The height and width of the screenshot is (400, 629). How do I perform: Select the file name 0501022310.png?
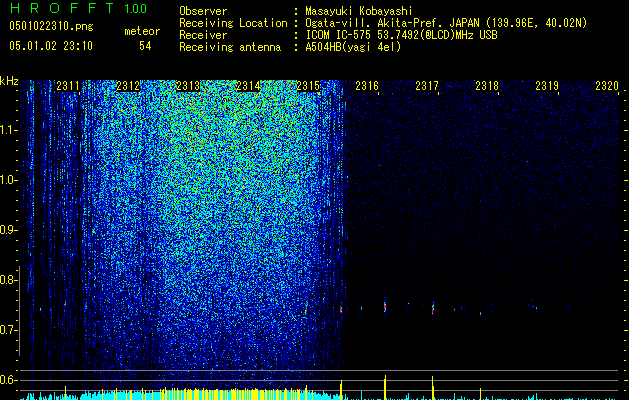[x=51, y=26]
